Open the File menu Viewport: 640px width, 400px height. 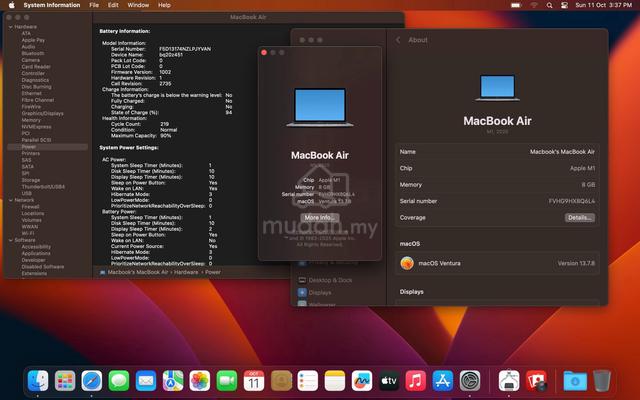pos(94,5)
